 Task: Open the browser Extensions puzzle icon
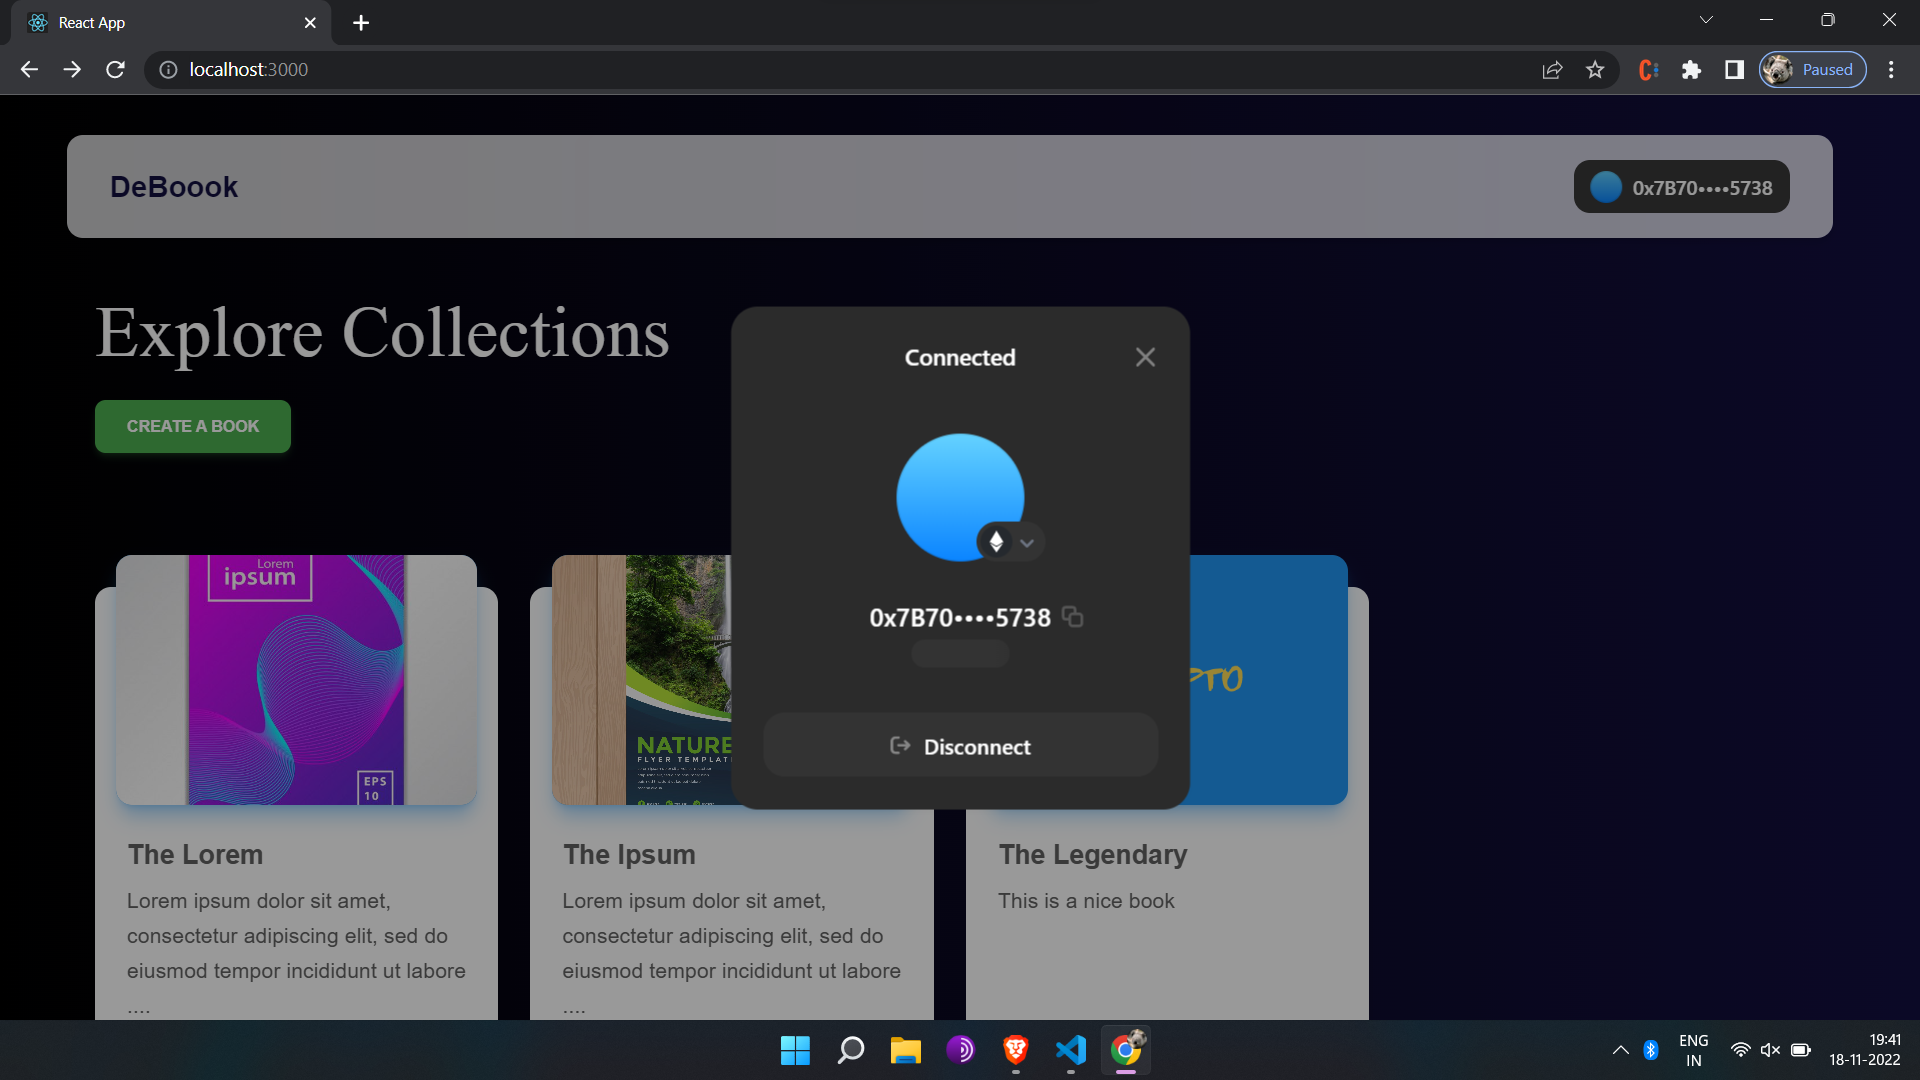1691,70
